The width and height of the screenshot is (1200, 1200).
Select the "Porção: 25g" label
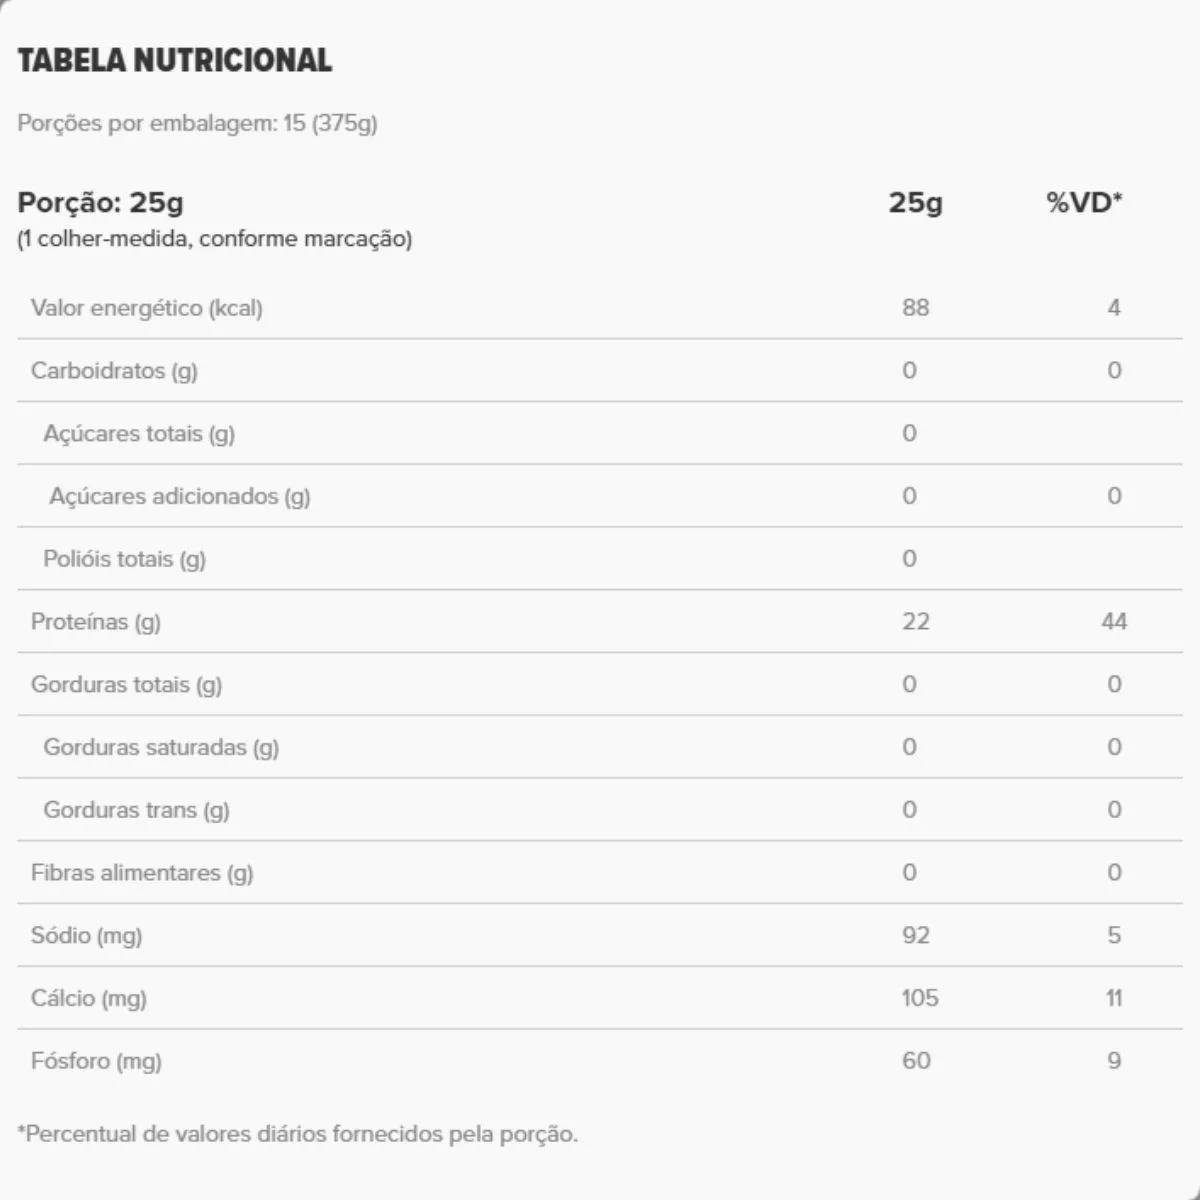101,202
